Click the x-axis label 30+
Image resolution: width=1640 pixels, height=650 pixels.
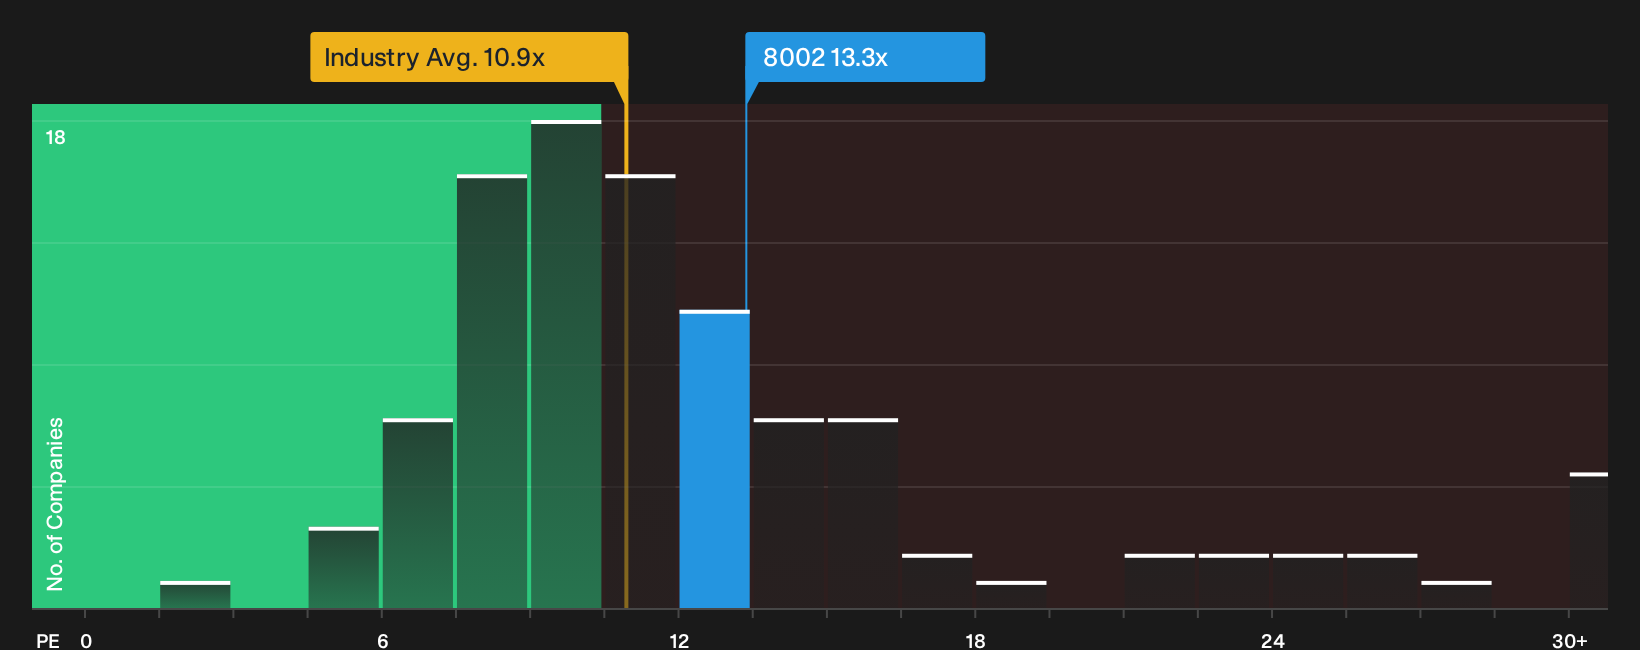pos(1569,641)
